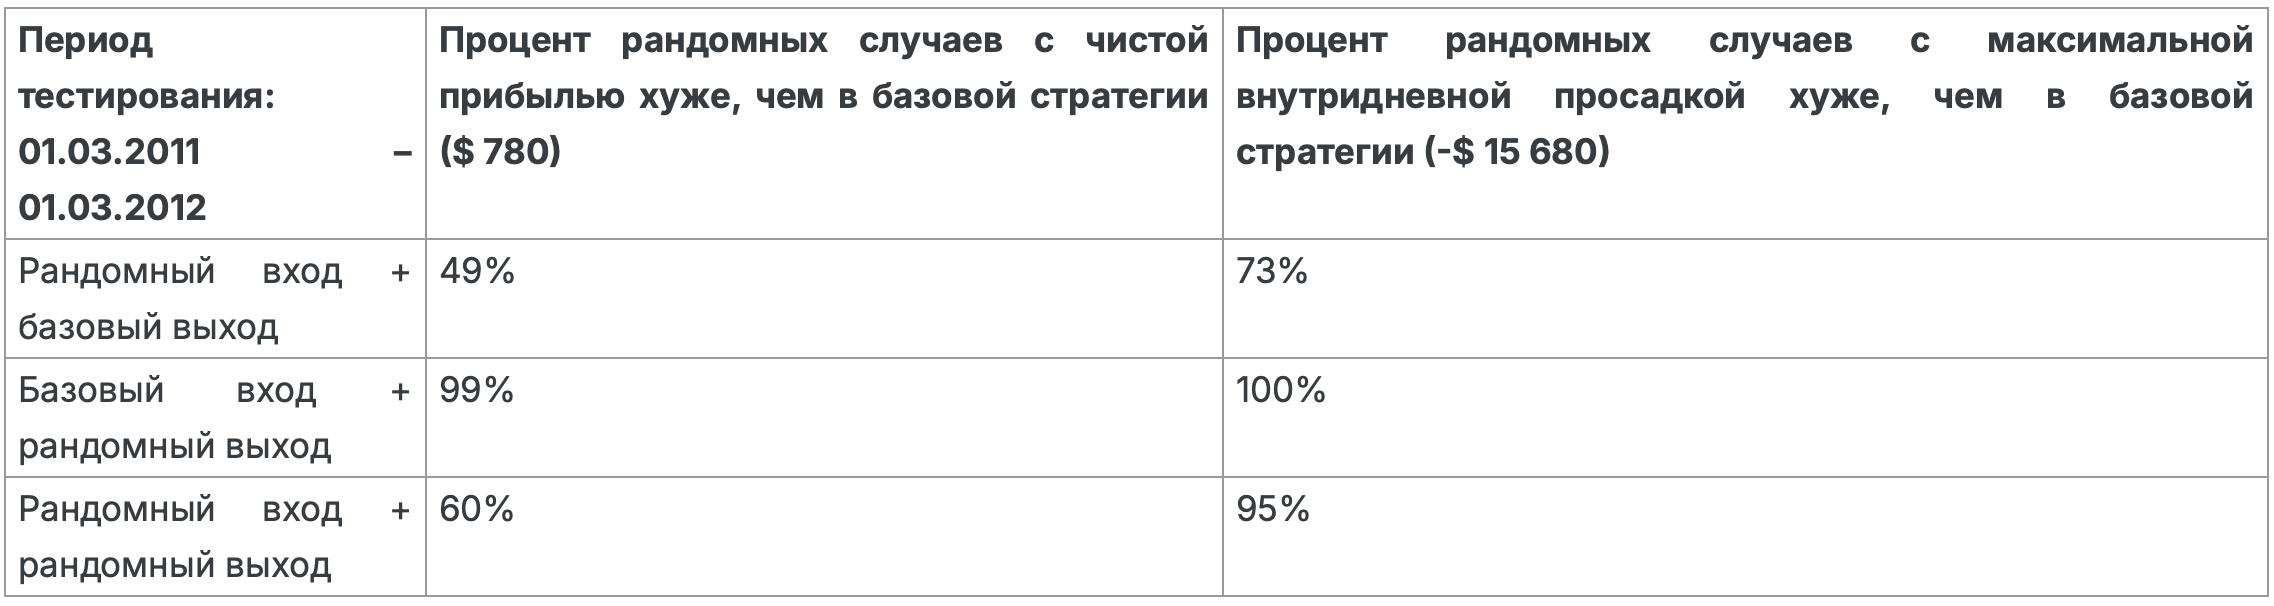
Task: Select the maximum intraday drawdown column header
Action: coord(1745,124)
